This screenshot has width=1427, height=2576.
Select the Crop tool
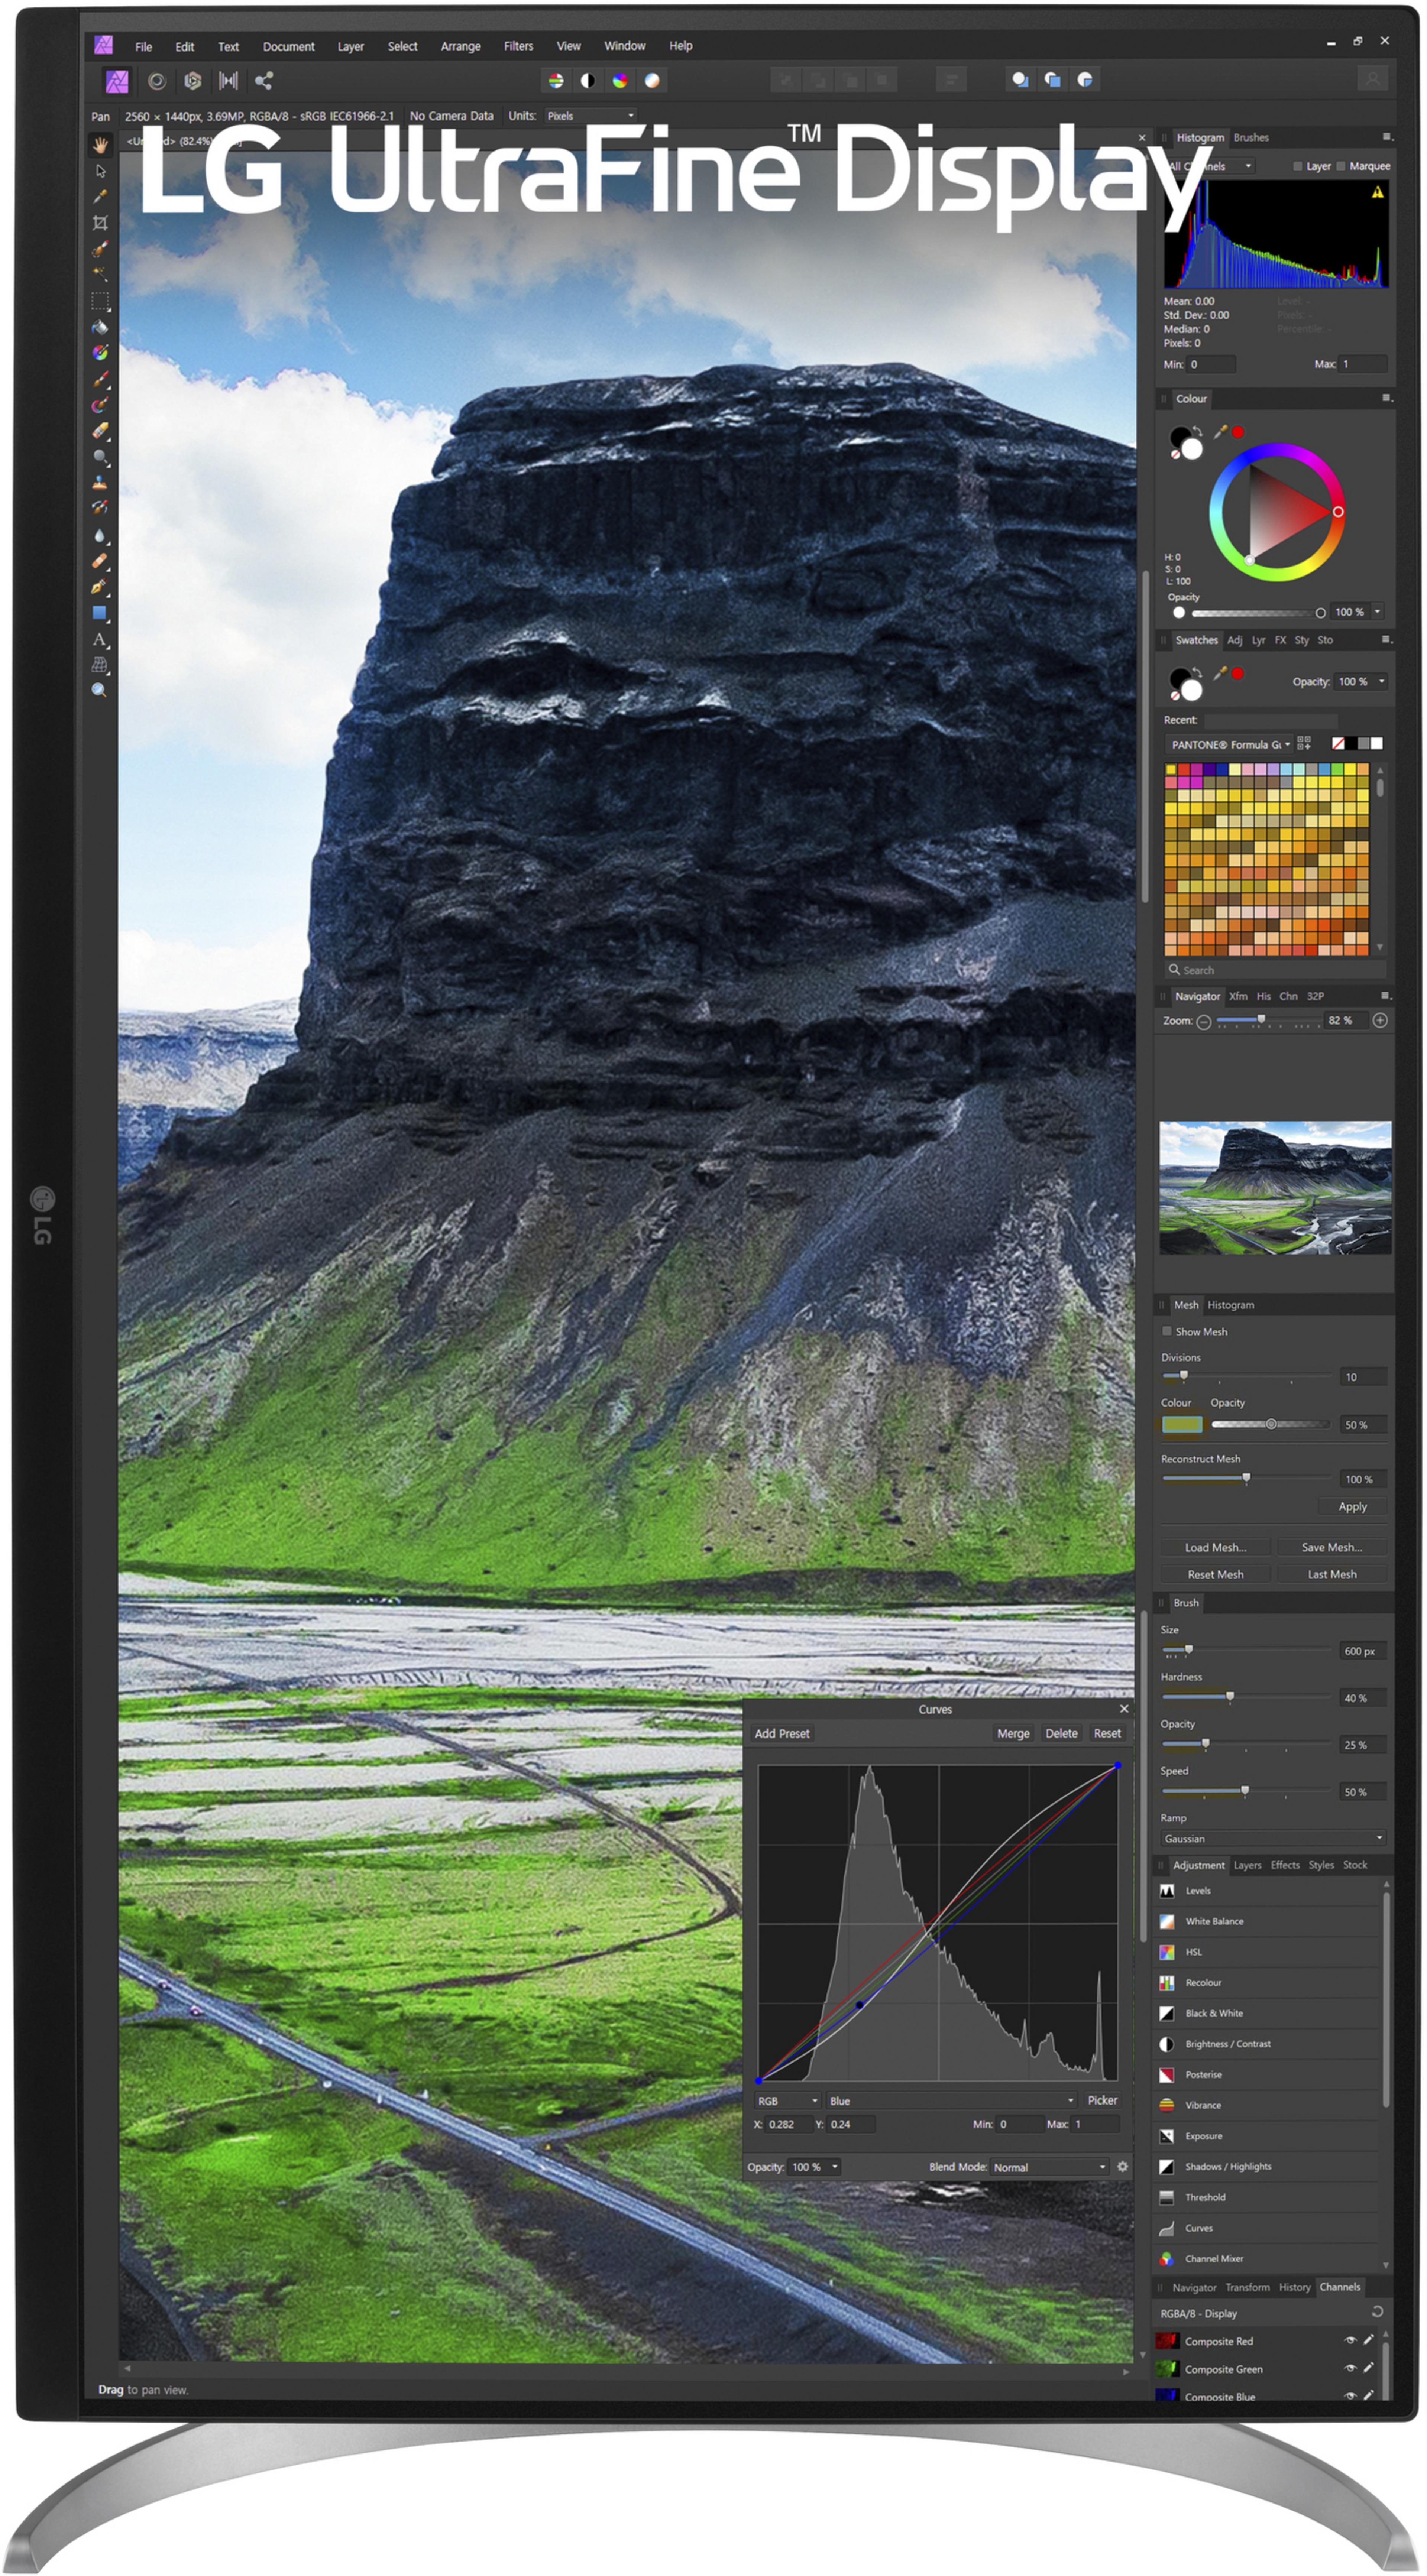[x=100, y=222]
